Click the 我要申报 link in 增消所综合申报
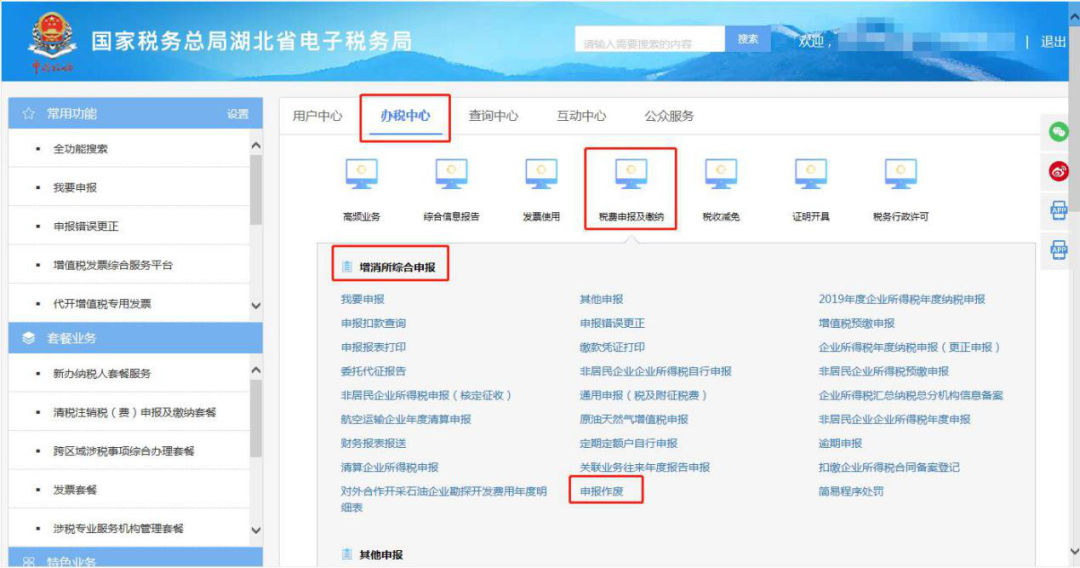This screenshot has width=1080, height=568. [362, 299]
